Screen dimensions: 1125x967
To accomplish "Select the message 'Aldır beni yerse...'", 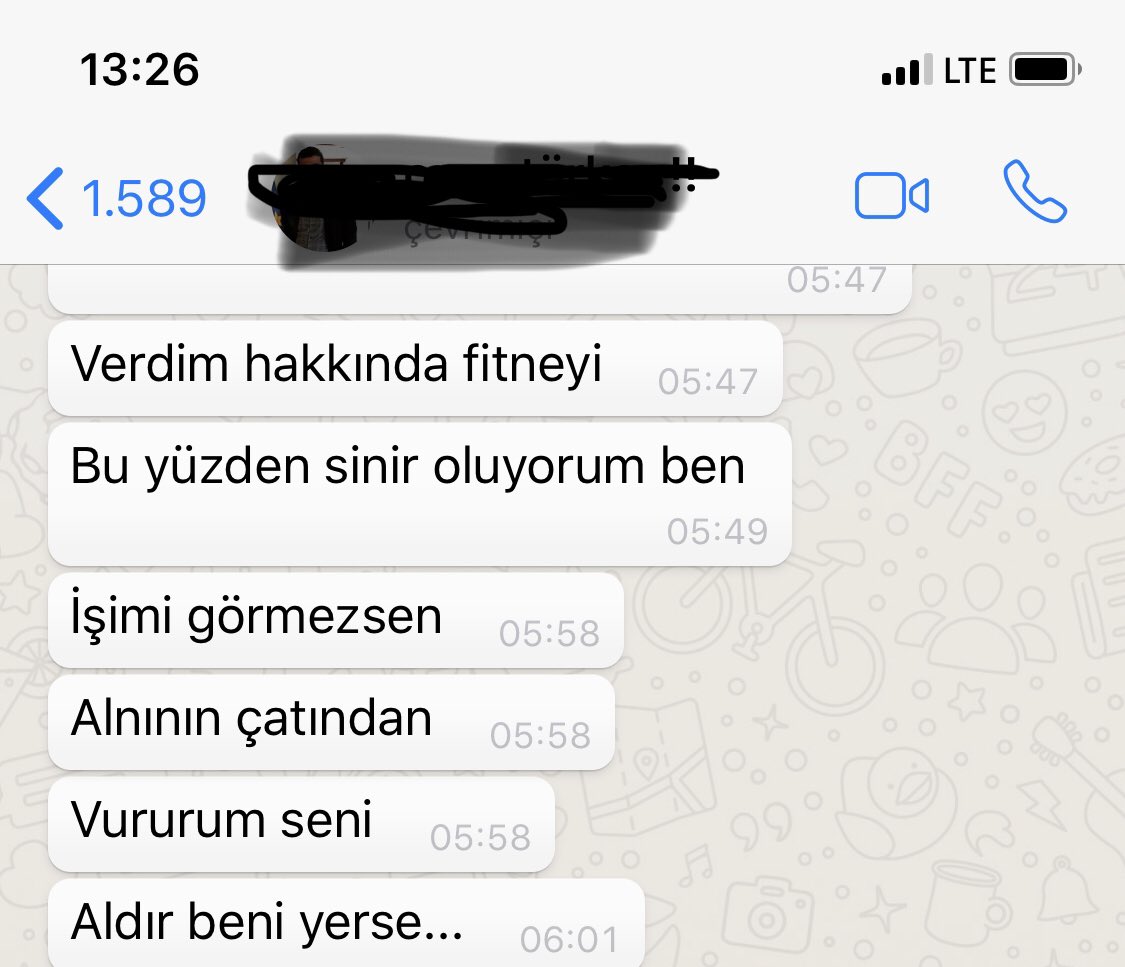I will [346, 924].
